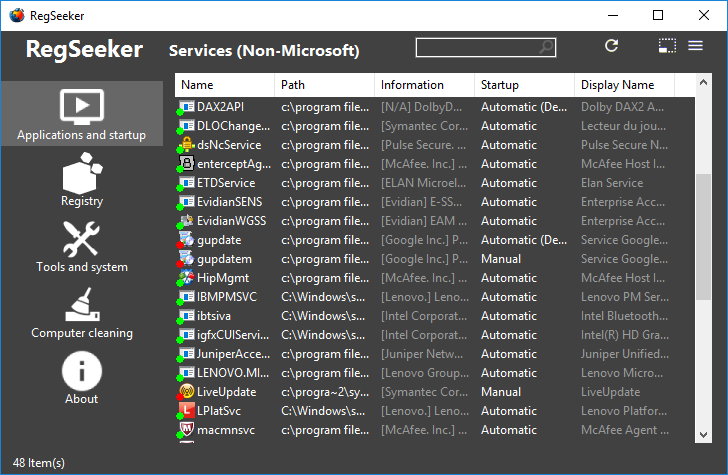Click 'McAfee Agent ...' display name
Viewport: 728px width, 475px height.
pos(625,430)
